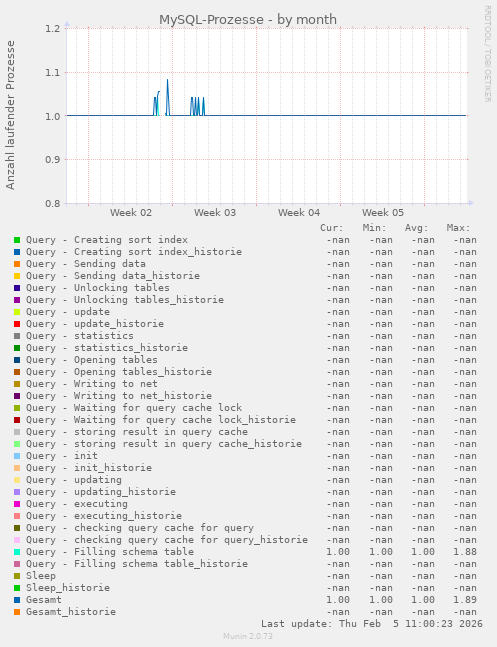The height and width of the screenshot is (647, 497).
Task: Click the blue swatch for Creating sort index_historie
Action: pyautogui.click(x=17, y=252)
